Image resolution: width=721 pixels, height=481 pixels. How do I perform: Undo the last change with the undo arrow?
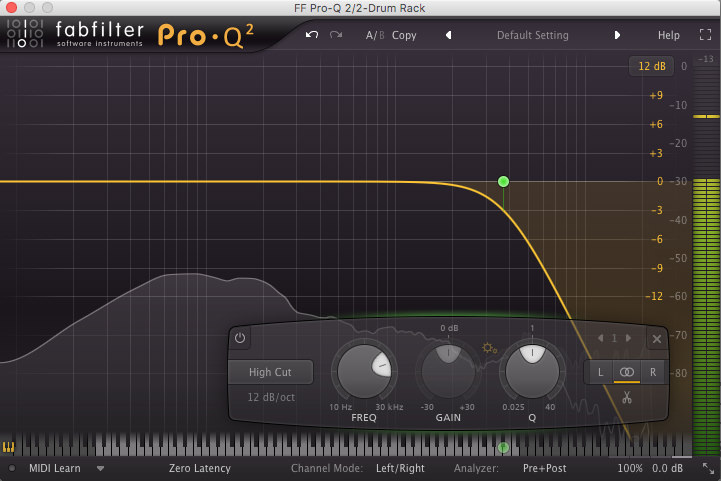coord(312,35)
